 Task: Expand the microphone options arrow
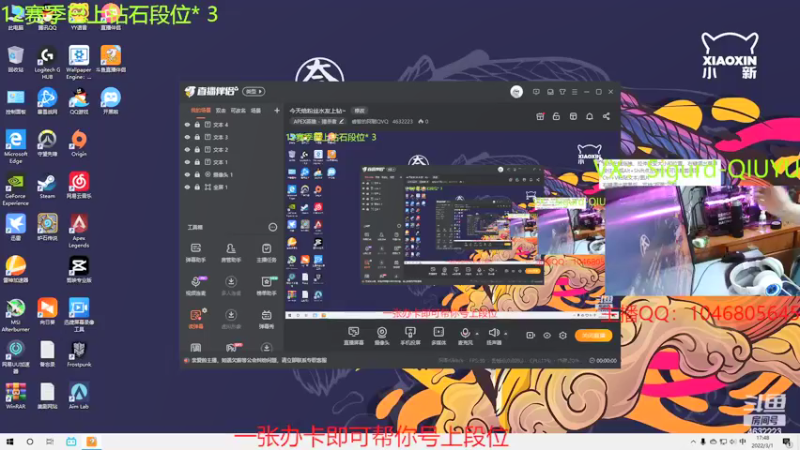pos(477,334)
